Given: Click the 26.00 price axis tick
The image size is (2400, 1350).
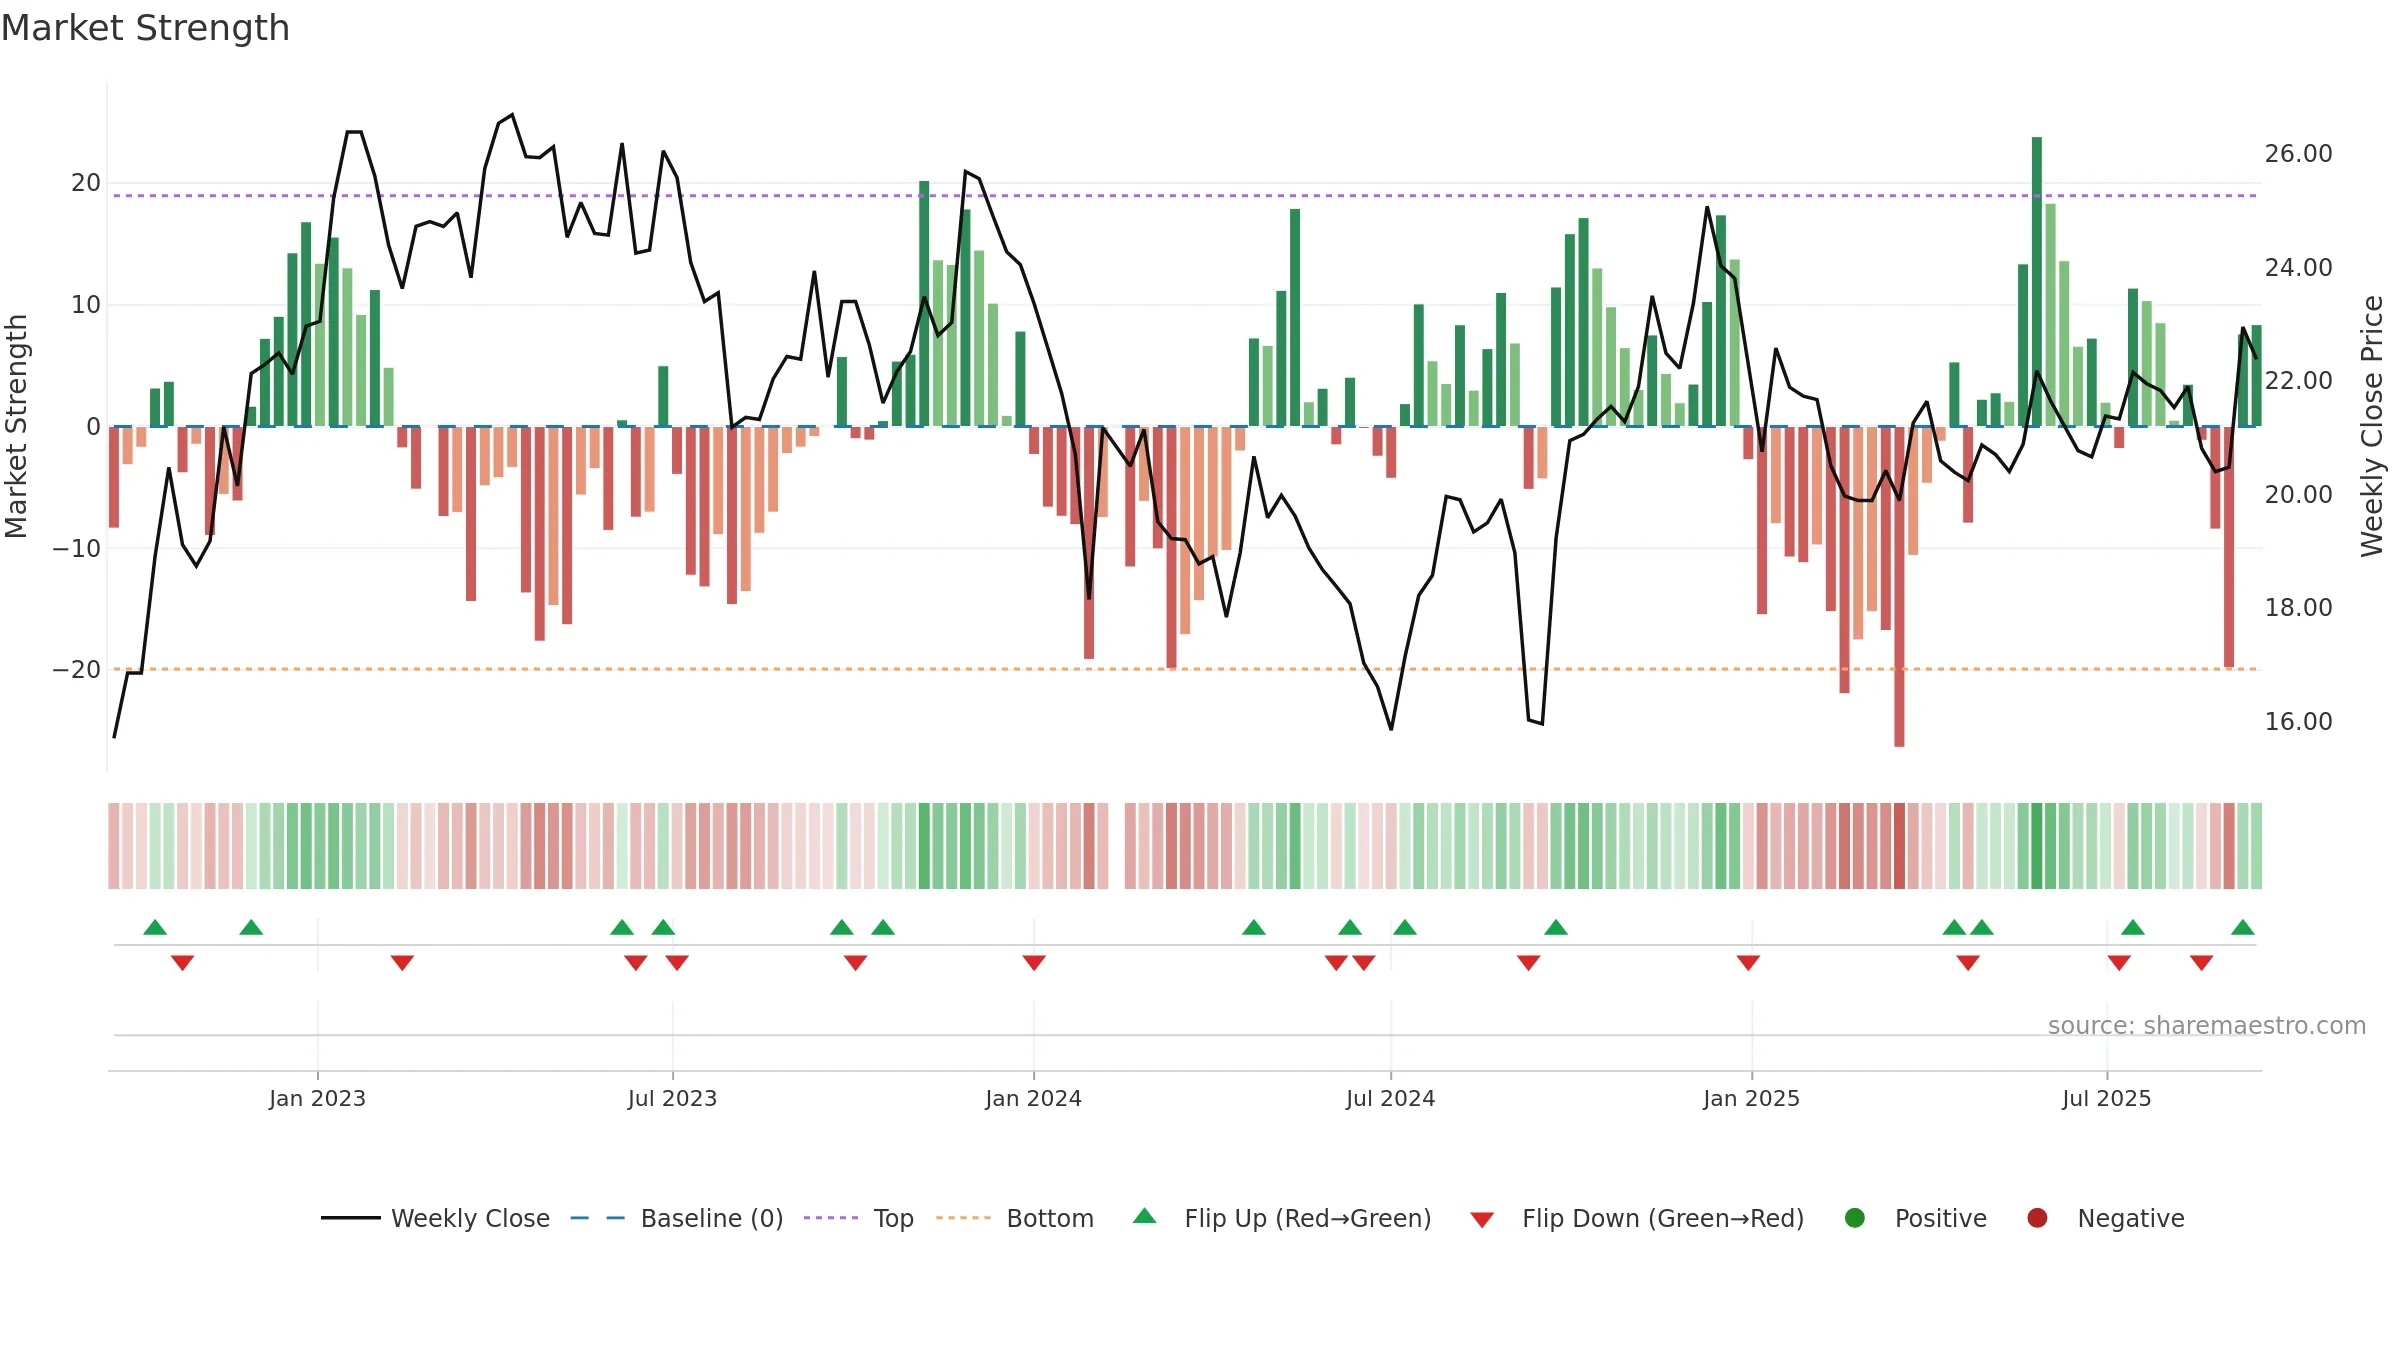Looking at the screenshot, I should (2298, 154).
